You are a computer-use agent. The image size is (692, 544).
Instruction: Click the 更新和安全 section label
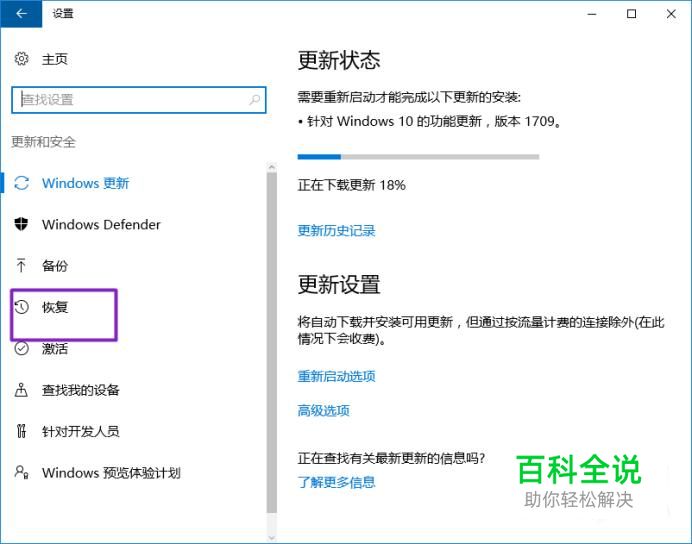click(x=43, y=142)
